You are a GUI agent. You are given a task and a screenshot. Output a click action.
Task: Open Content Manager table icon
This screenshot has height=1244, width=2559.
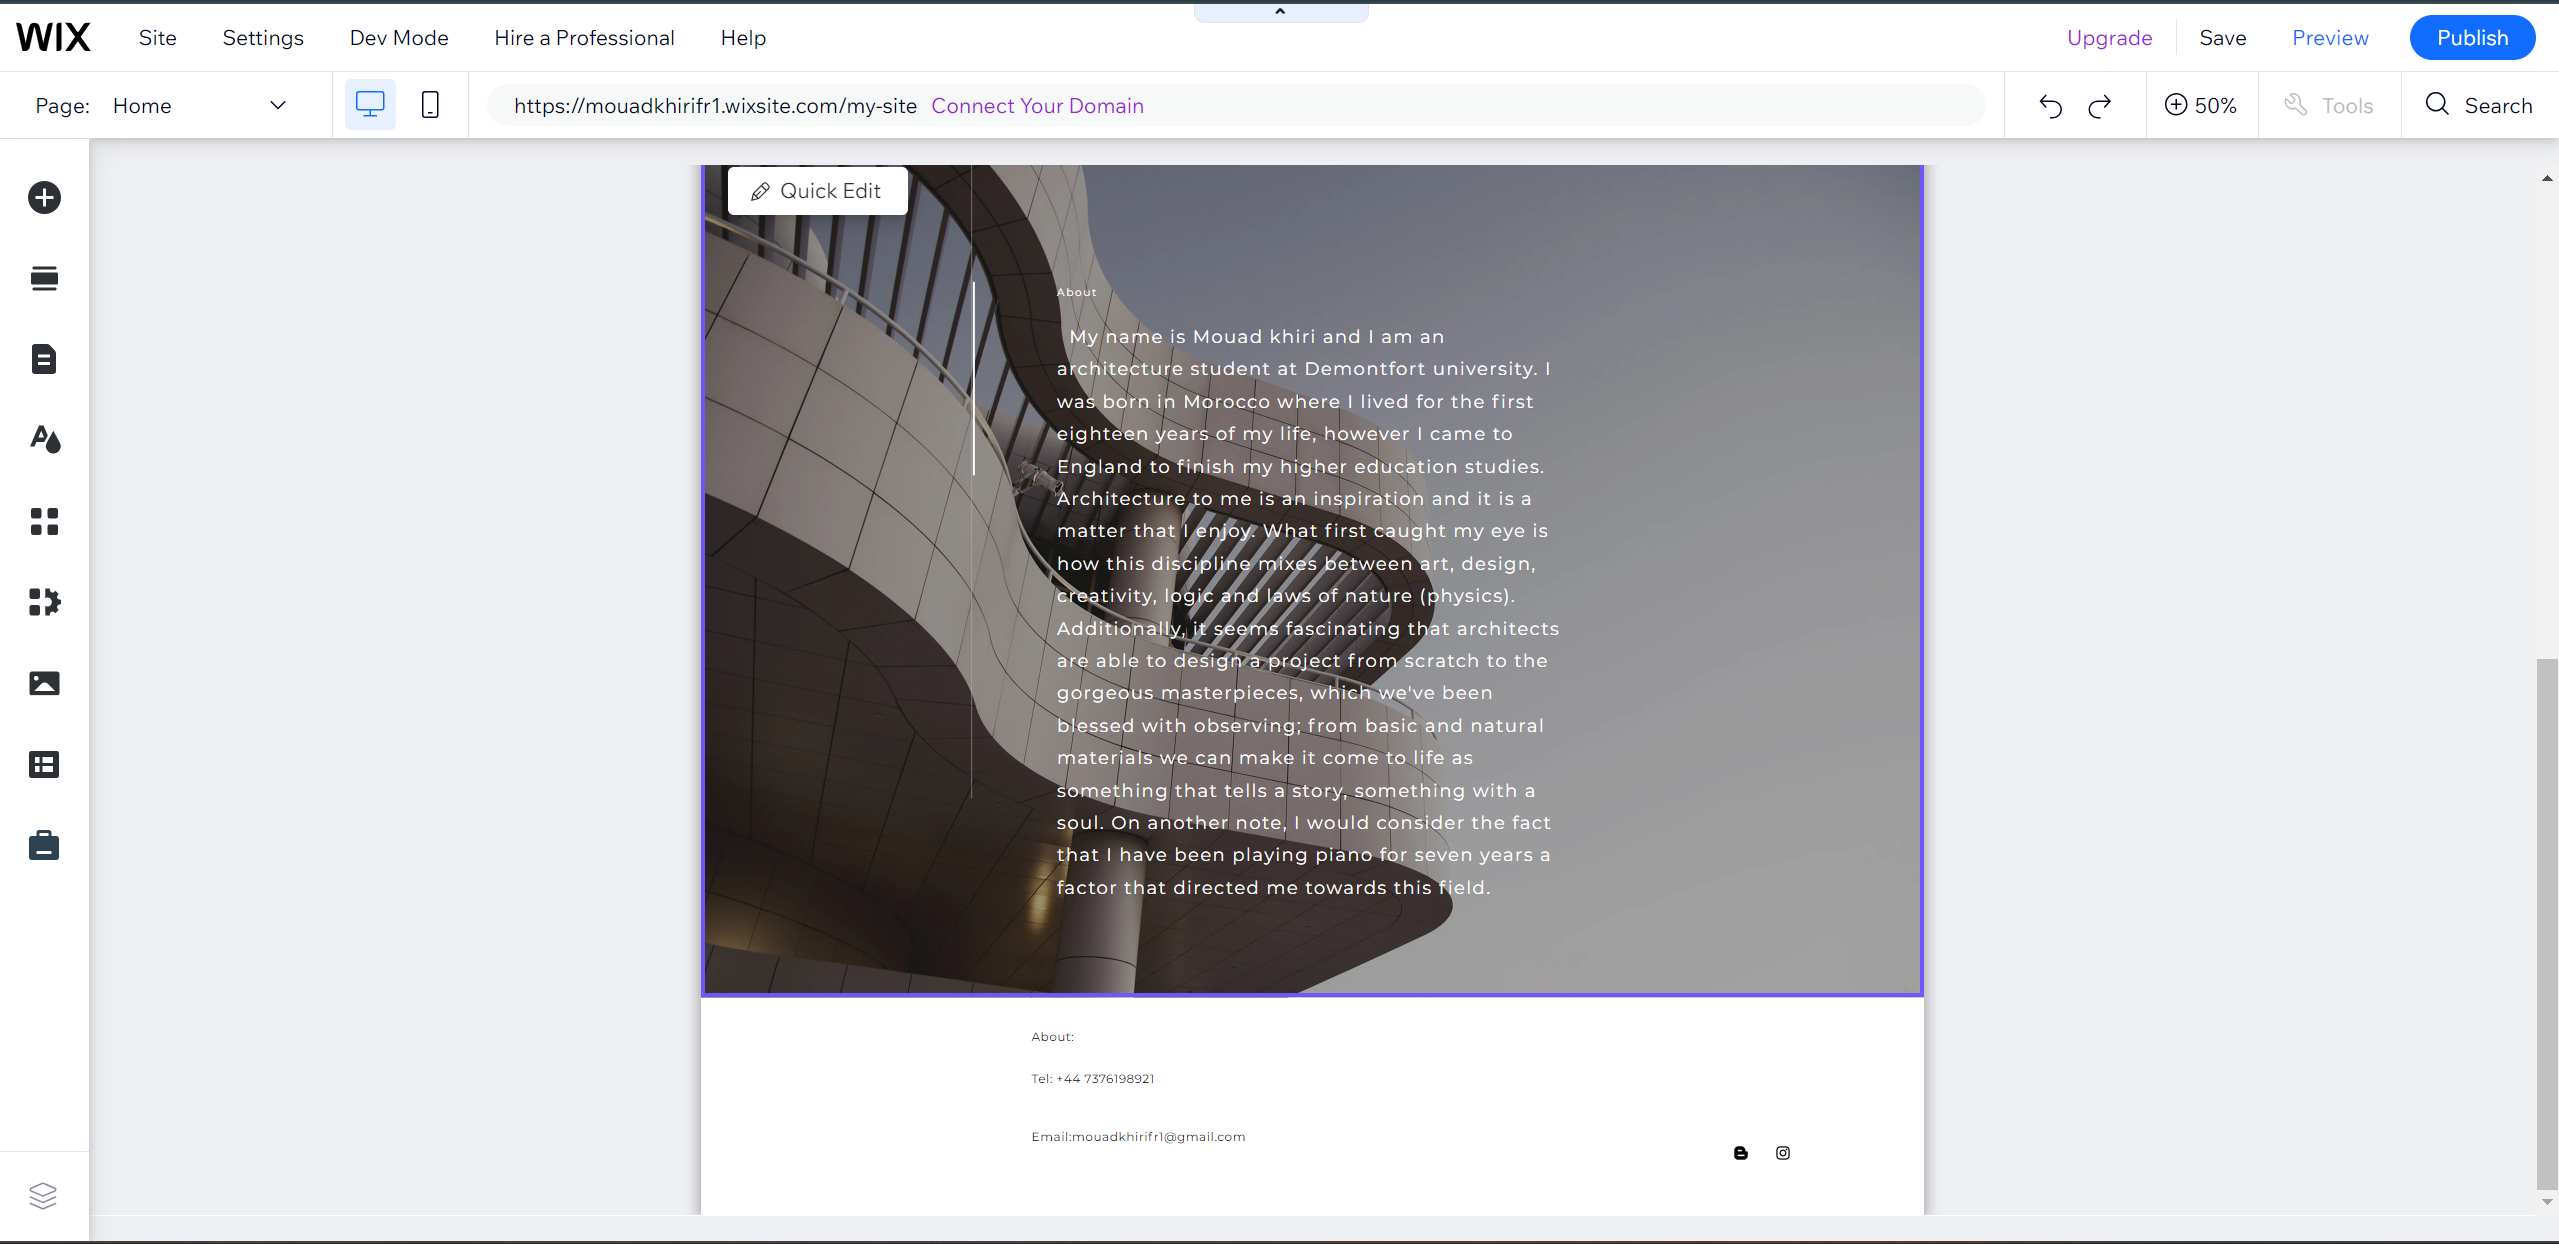pos(44,765)
